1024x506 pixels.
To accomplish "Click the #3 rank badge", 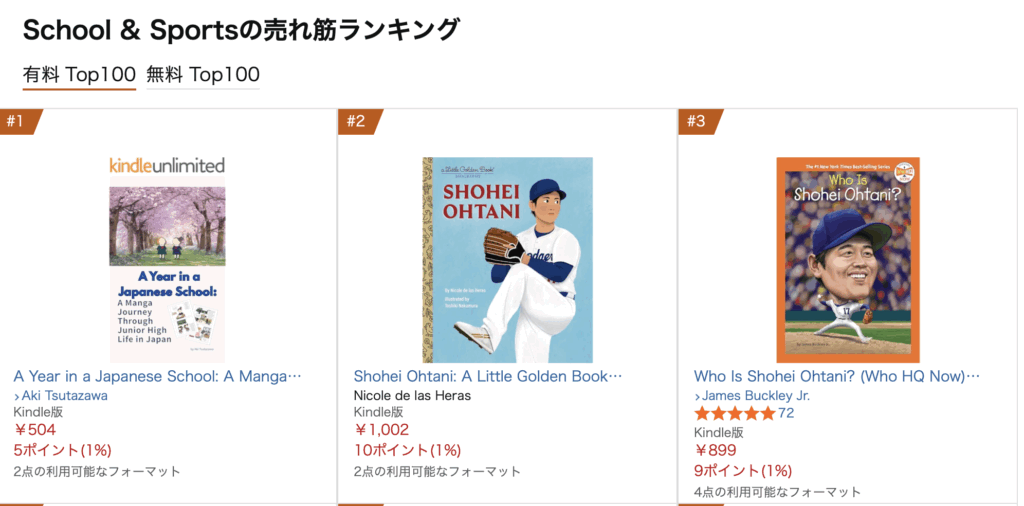I will pyautogui.click(x=698, y=122).
